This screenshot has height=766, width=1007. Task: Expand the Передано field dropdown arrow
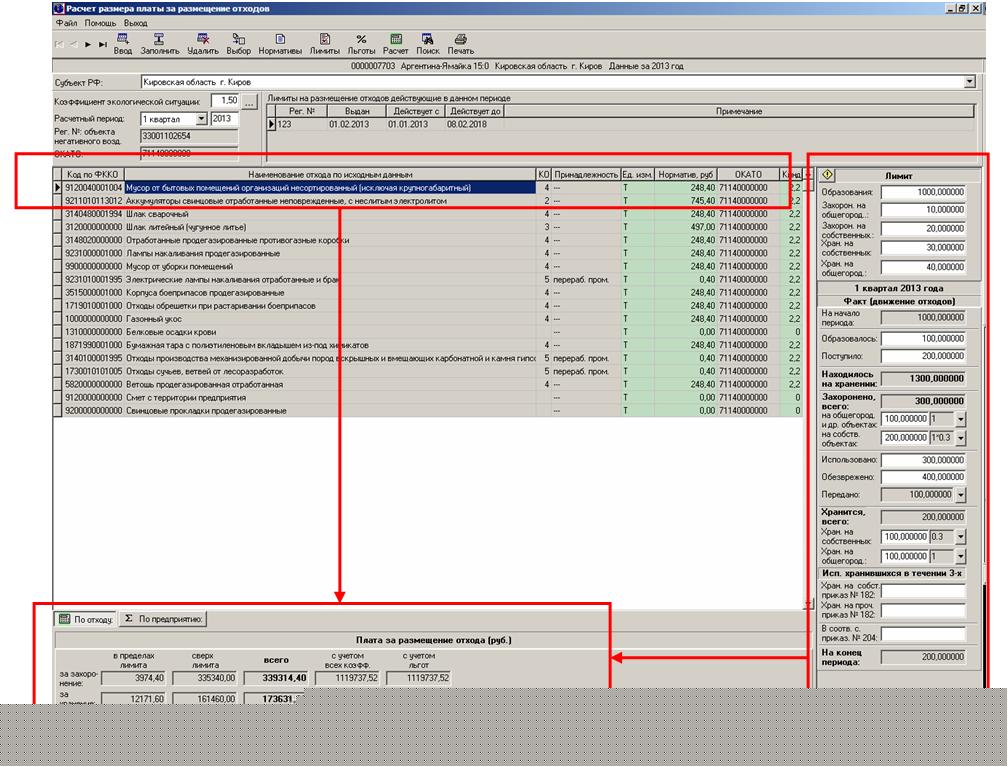(960, 495)
